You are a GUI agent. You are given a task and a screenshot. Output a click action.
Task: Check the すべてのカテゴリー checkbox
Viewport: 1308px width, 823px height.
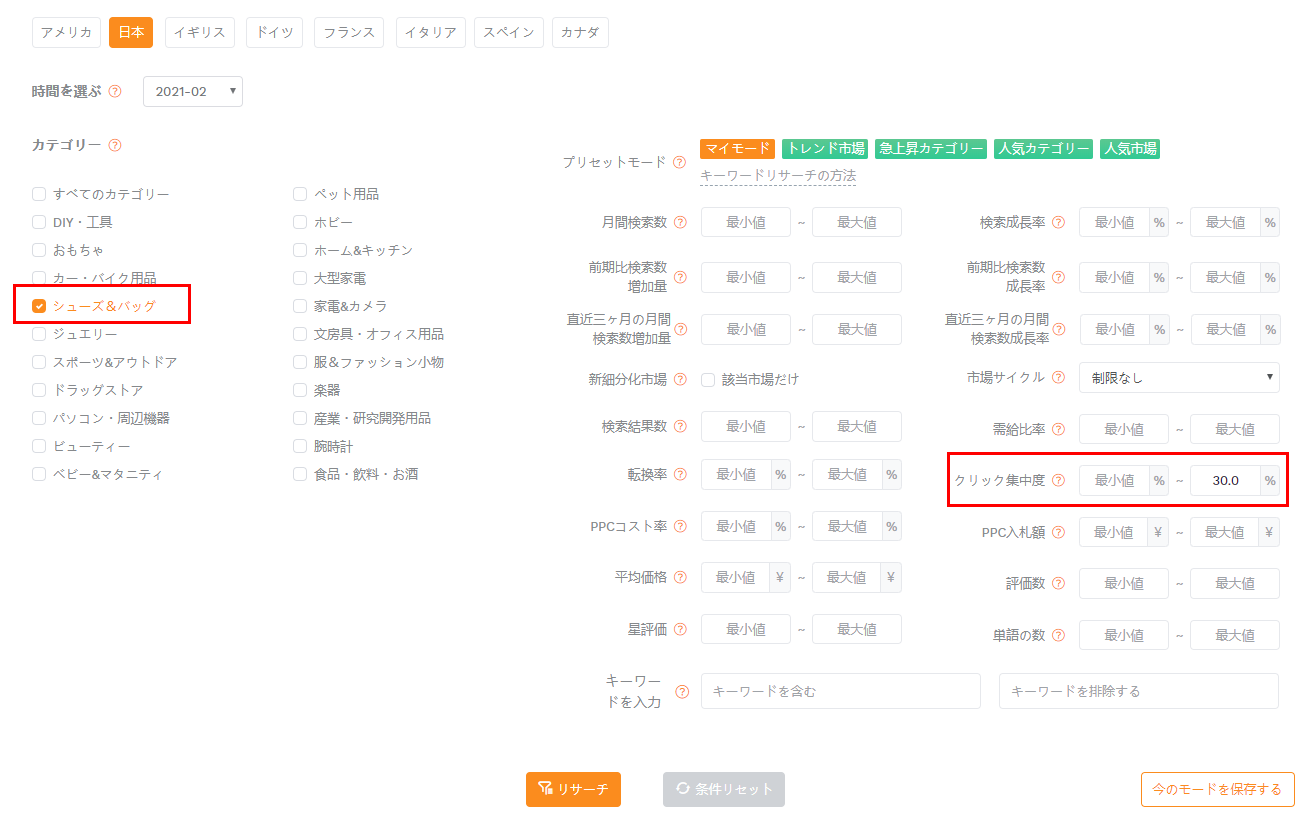coord(39,194)
